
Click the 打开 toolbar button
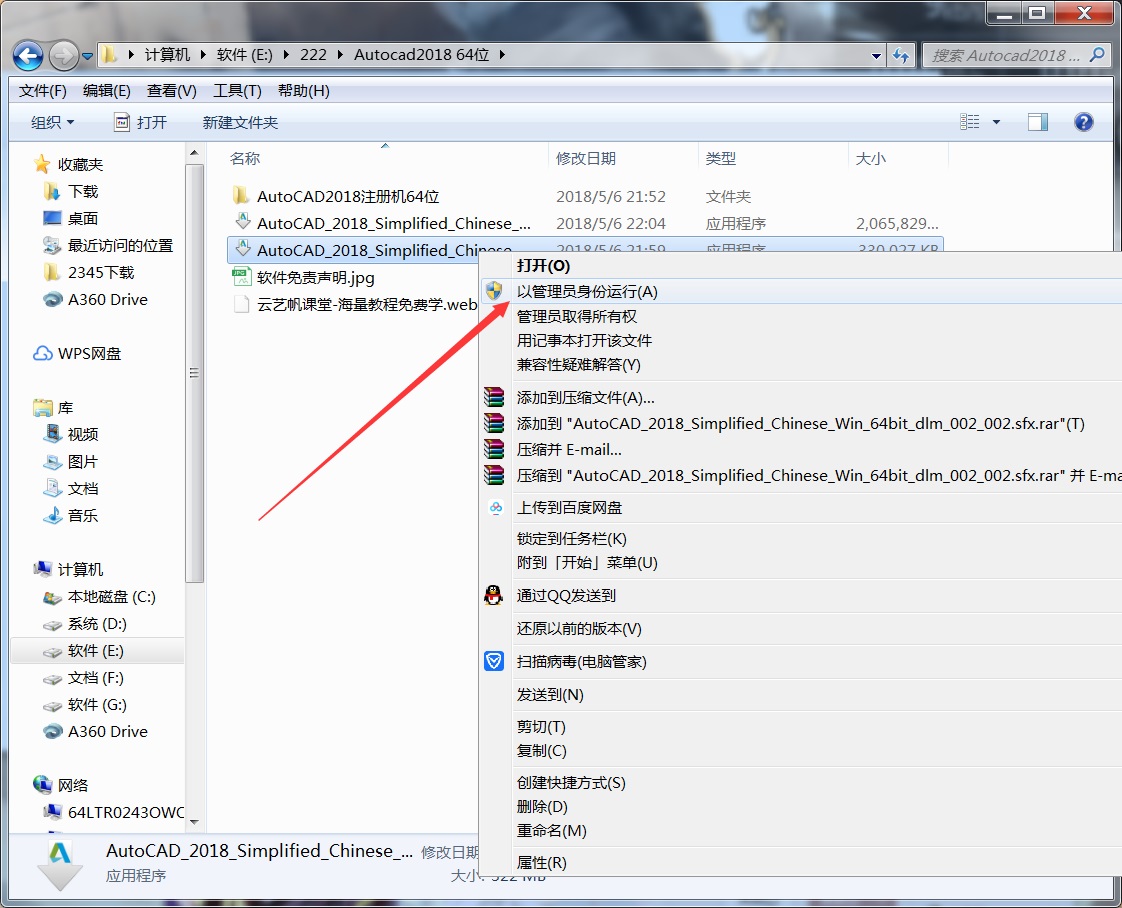[141, 122]
